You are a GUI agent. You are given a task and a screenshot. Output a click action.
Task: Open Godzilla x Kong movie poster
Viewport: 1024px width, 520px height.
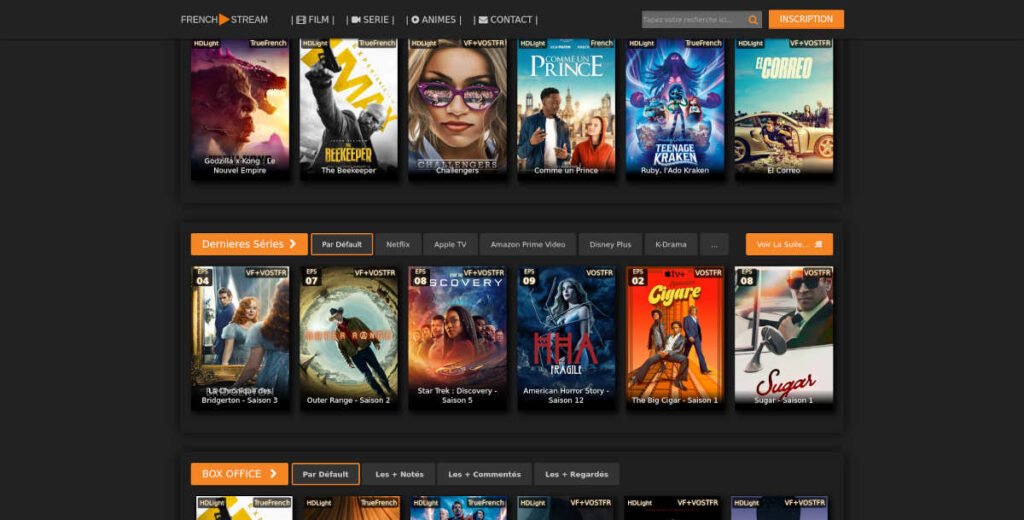click(x=240, y=110)
